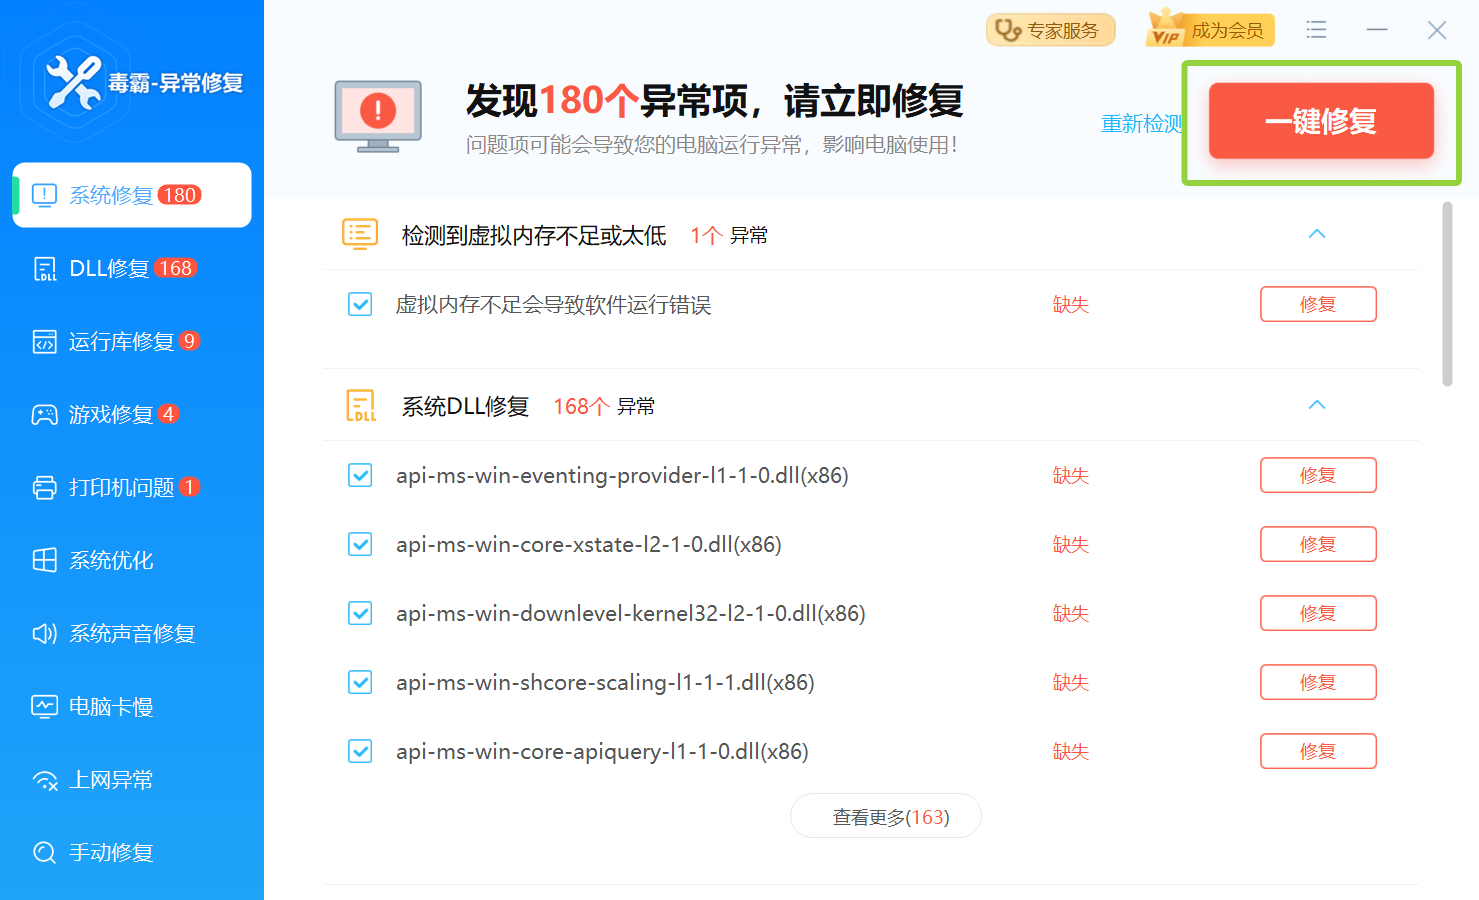This screenshot has width=1479, height=900.
Task: Expand list with 查看更多(163)
Action: [x=886, y=816]
